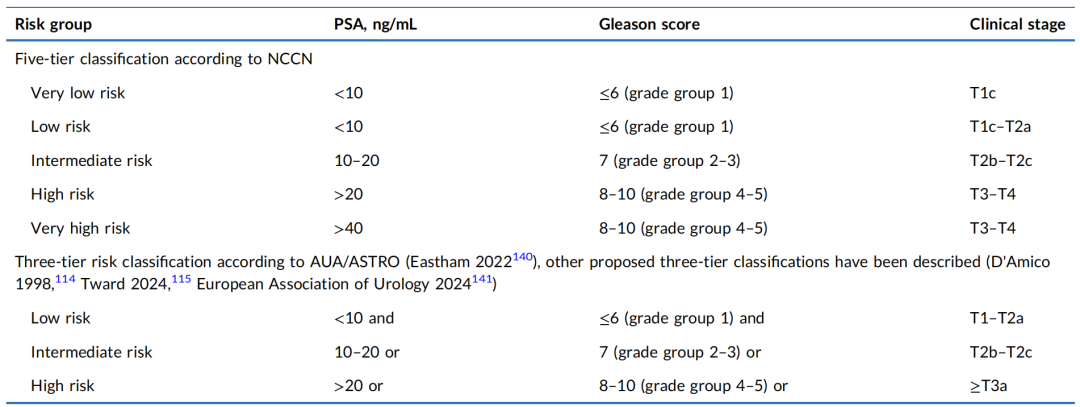The height and width of the screenshot is (407, 1080).
Task: Open citation 140 after Eastham 2022
Action: [523, 258]
